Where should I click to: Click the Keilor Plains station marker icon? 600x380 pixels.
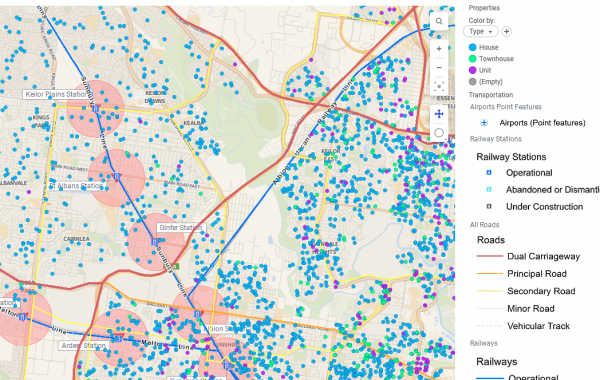point(96,109)
